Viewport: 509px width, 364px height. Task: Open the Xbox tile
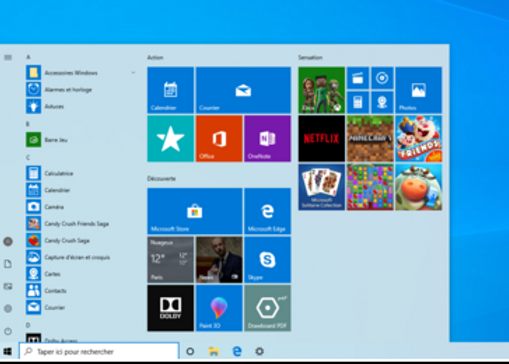click(x=321, y=90)
